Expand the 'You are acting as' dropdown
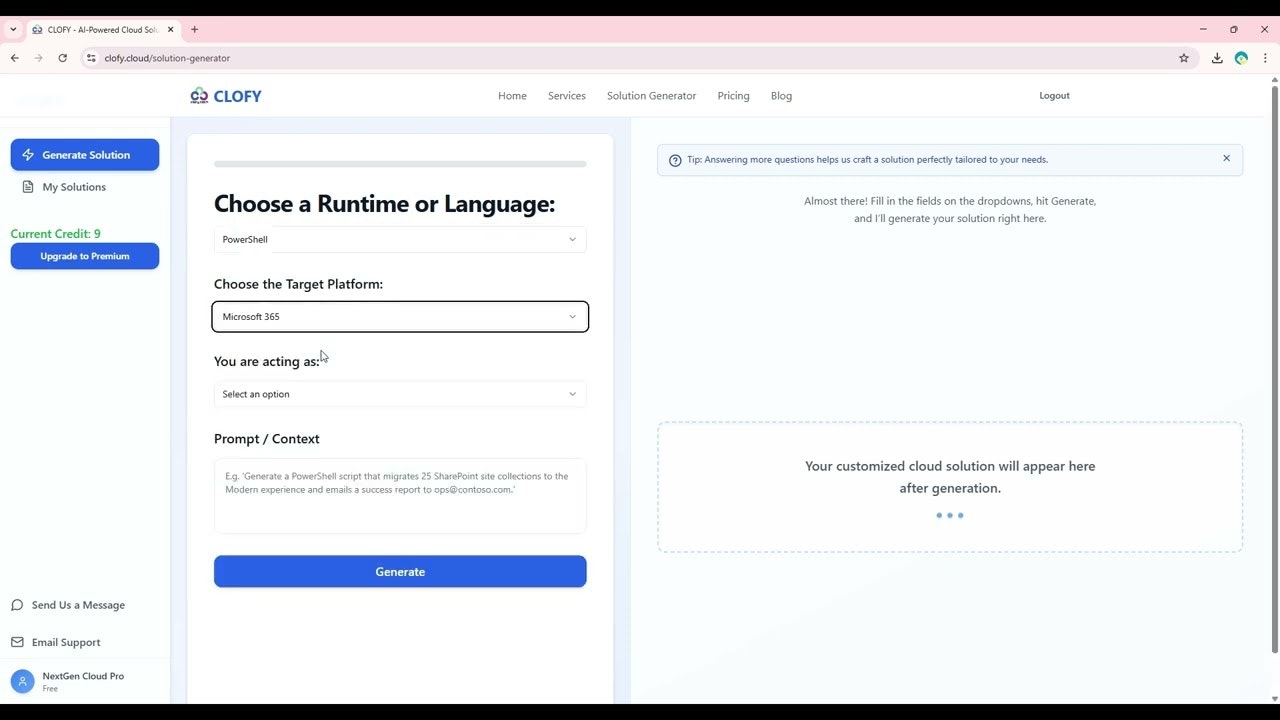Viewport: 1280px width, 720px height. pos(400,394)
